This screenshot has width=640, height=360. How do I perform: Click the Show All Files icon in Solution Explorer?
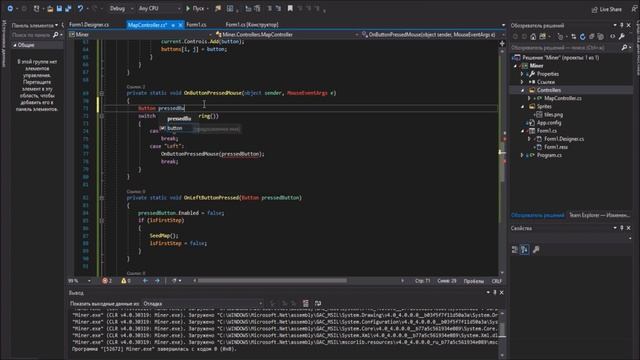coord(600,37)
